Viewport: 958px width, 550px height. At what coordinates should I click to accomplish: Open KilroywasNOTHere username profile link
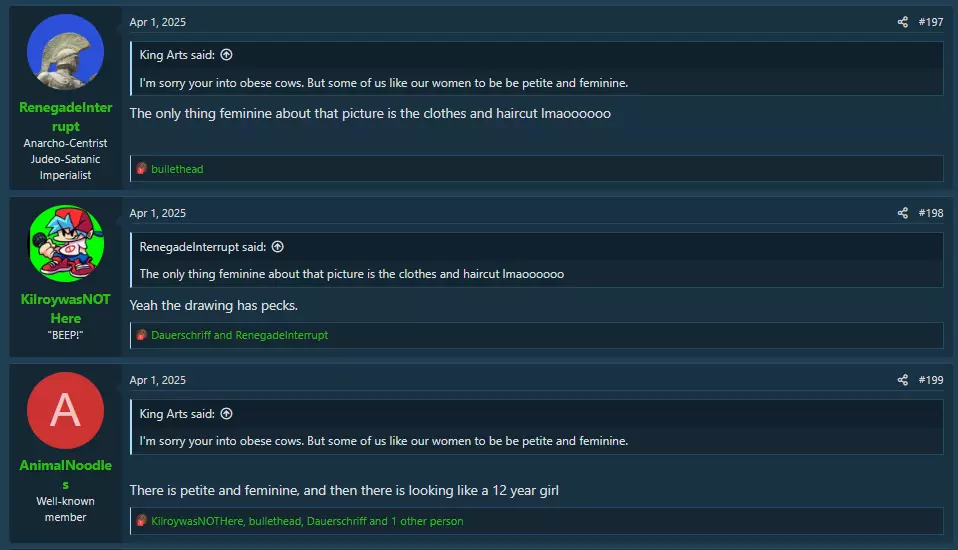click(65, 309)
